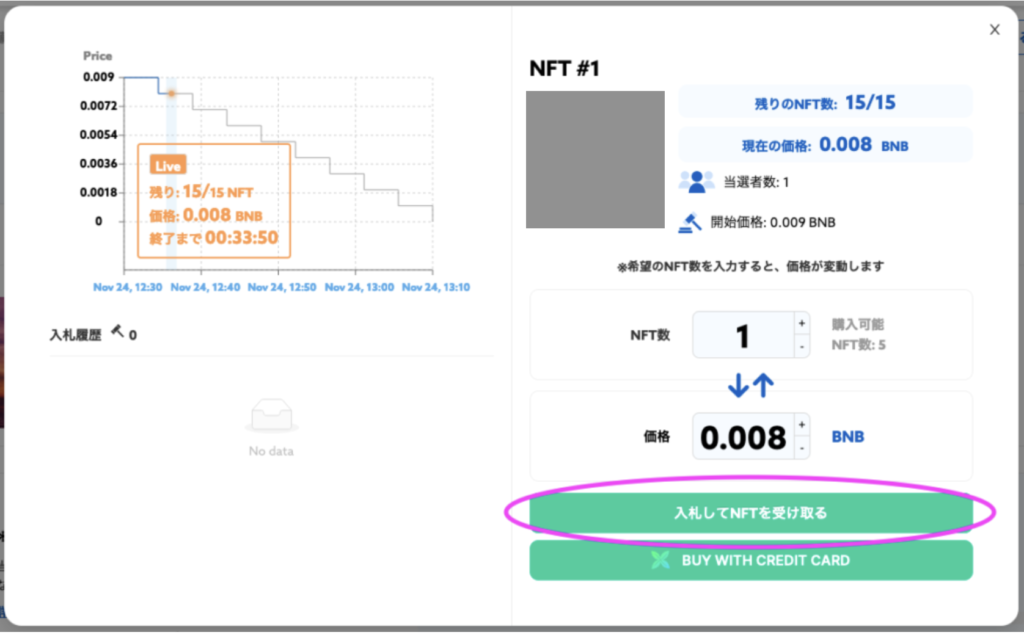Screen dimensions: 1024x635
Task: Click the empty inbox No data icon
Action: point(271,415)
